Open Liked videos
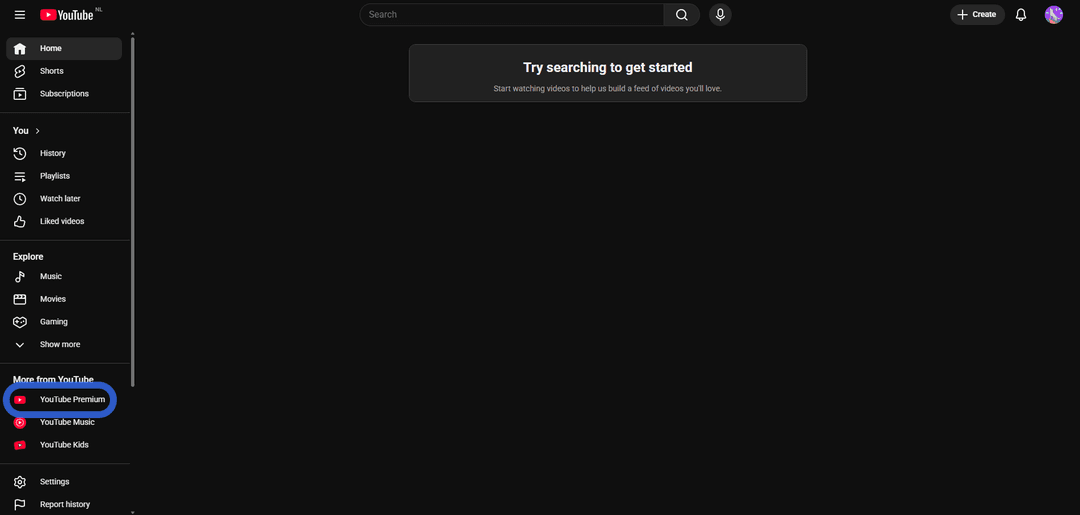Screen dimensions: 1080x515 pyautogui.click(x=64, y=221)
